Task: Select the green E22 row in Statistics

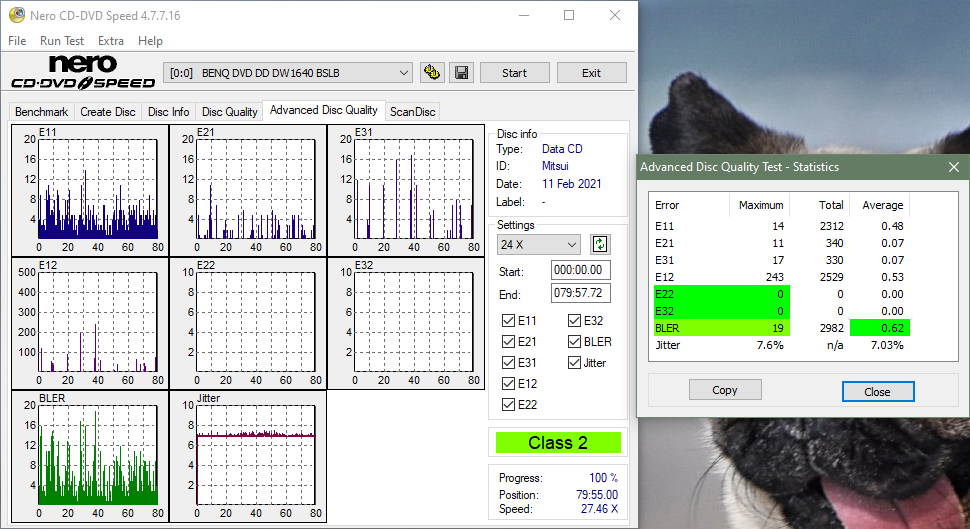Action: 721,295
